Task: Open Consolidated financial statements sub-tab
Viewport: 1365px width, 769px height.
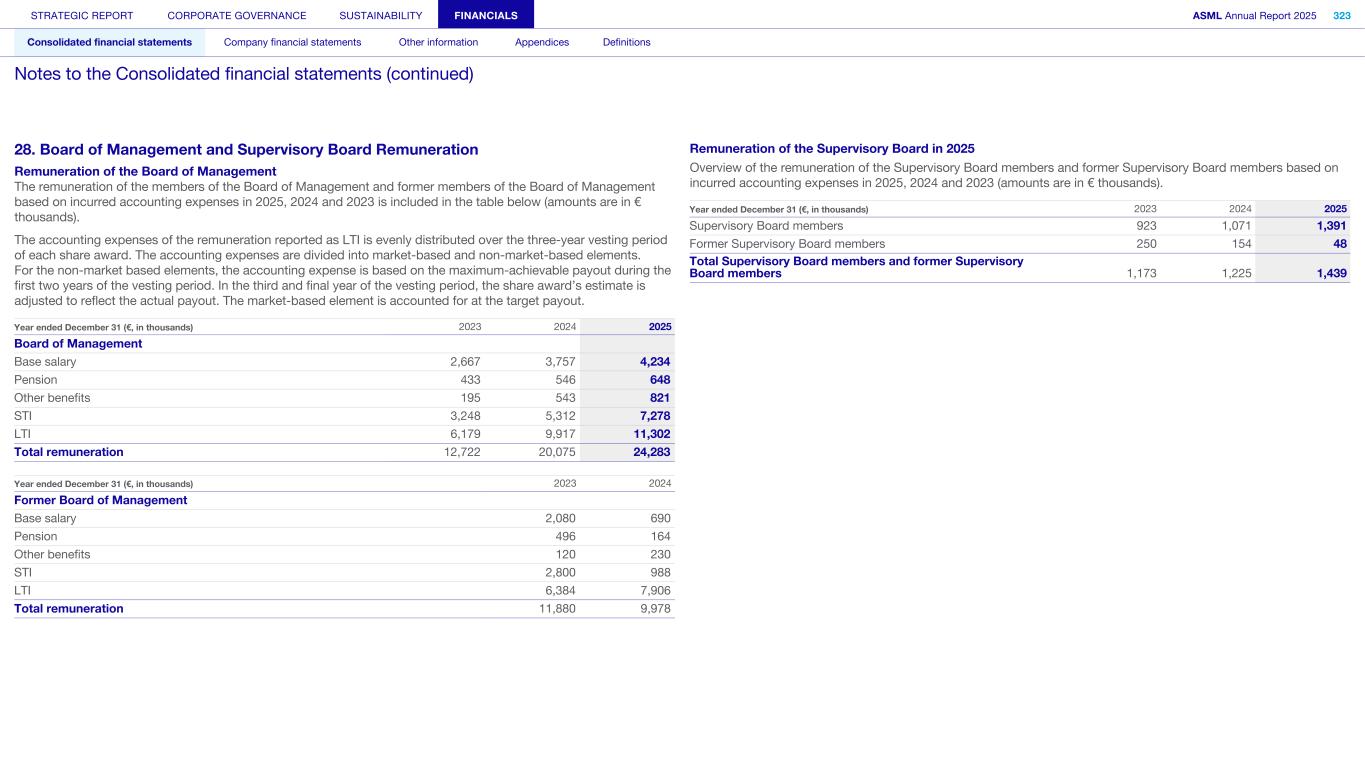Action: [109, 42]
